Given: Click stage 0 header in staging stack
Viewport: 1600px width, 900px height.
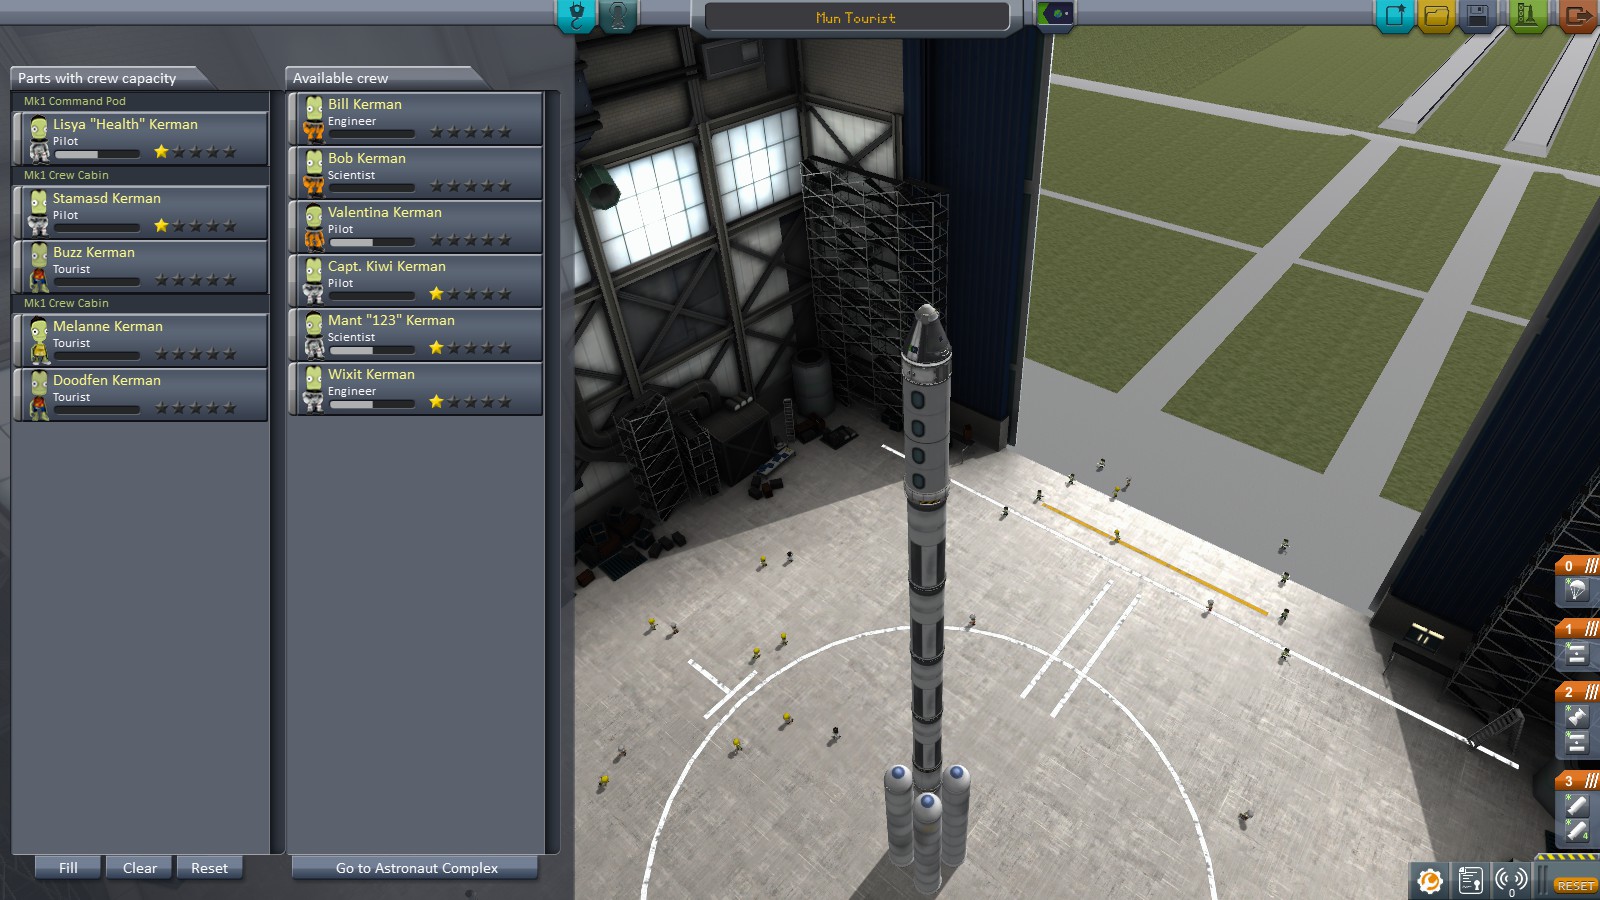Looking at the screenshot, I should pyautogui.click(x=1577, y=566).
